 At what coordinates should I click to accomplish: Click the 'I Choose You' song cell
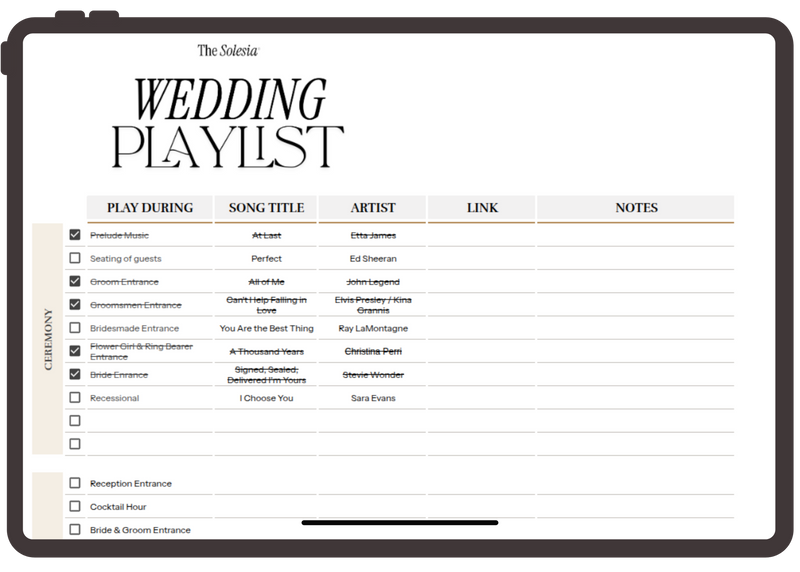265,398
